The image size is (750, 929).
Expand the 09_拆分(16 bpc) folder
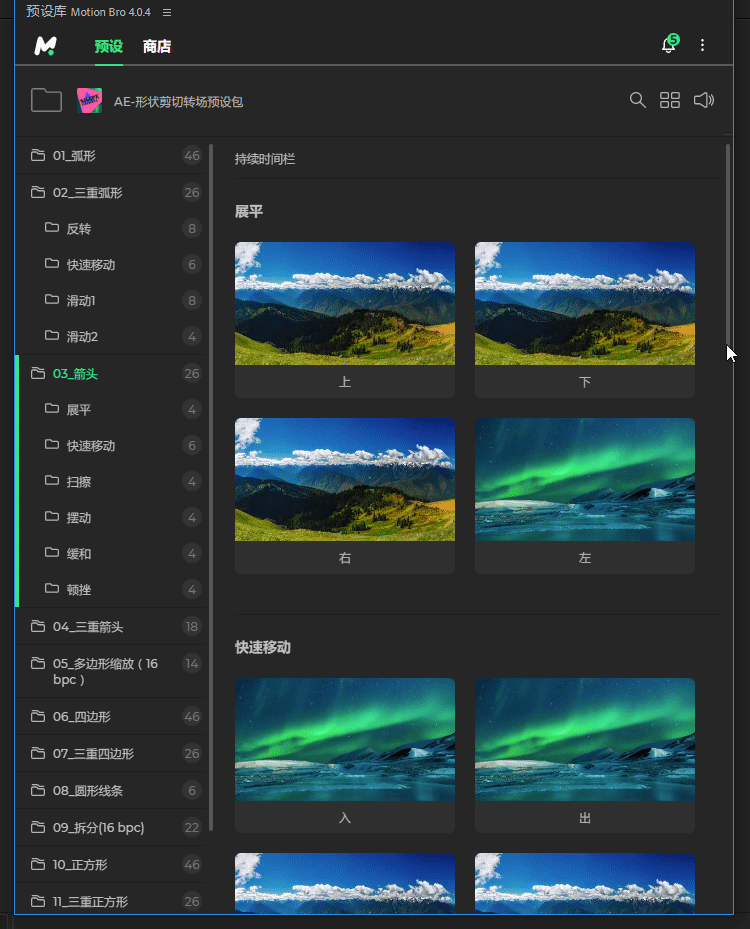(x=111, y=828)
